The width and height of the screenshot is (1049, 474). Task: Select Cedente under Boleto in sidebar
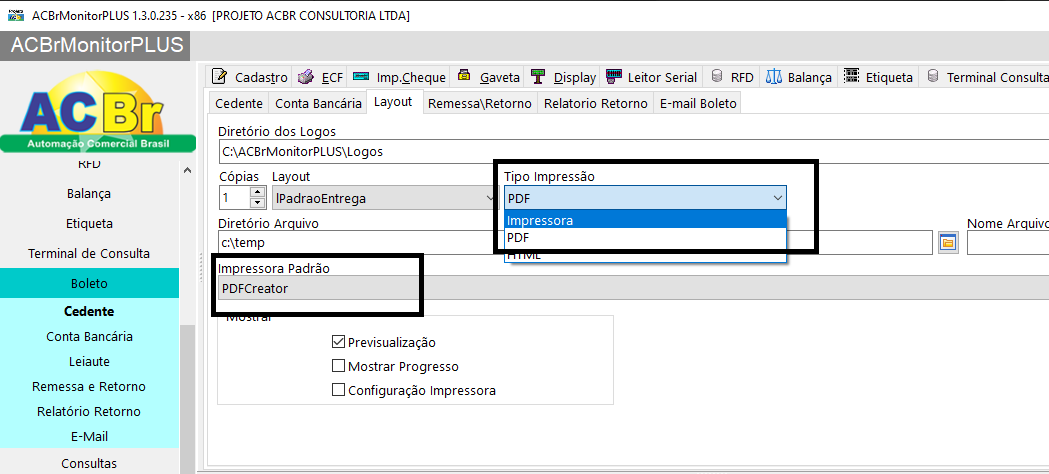(x=89, y=312)
